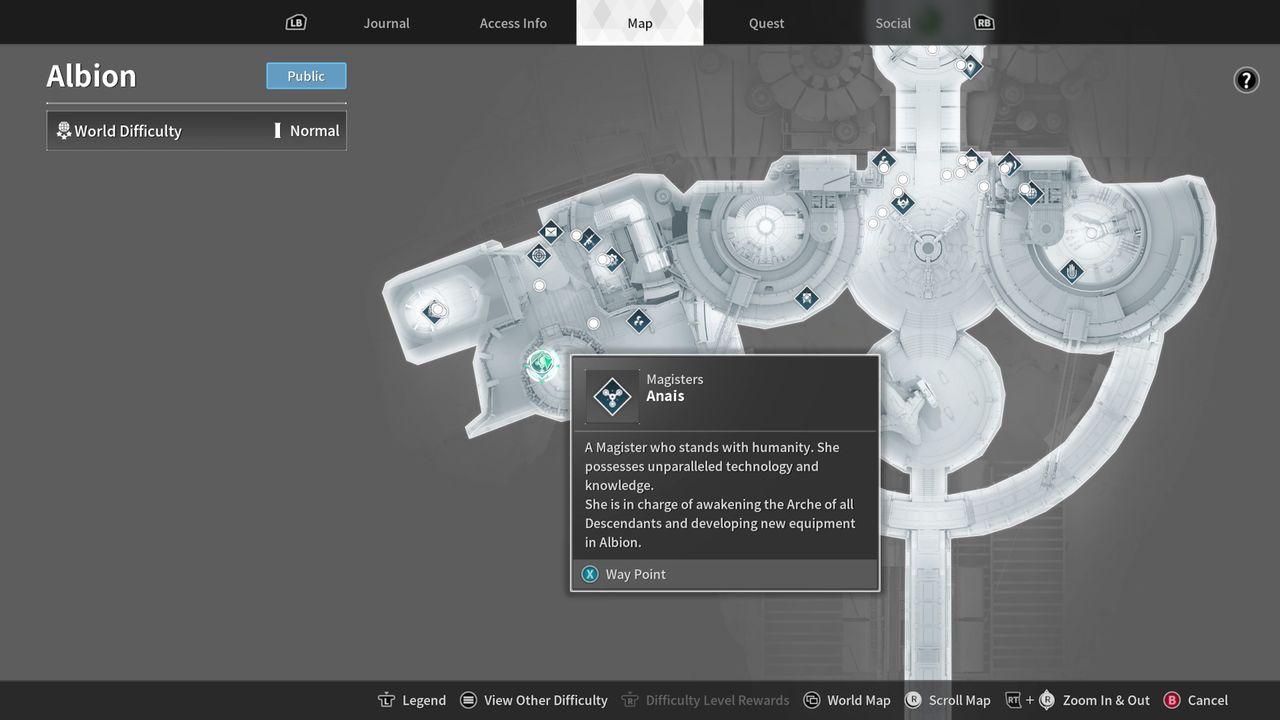Click the map icon in far-left room
Screen dimensions: 1280x720
[x=434, y=312]
